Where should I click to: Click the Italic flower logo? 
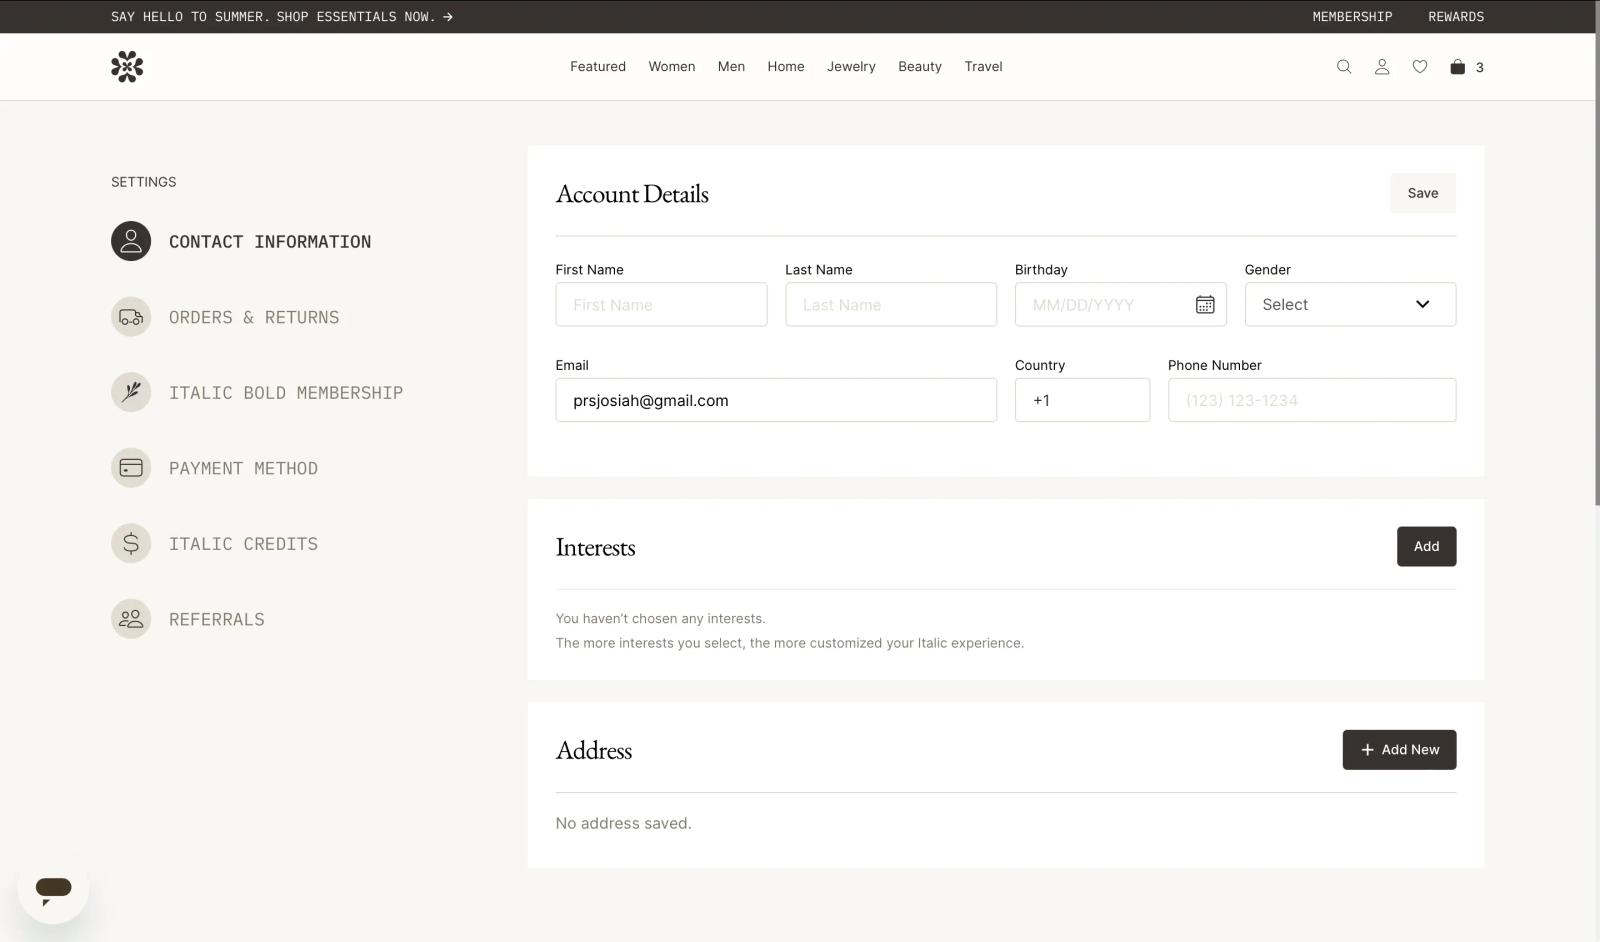[x=127, y=67]
